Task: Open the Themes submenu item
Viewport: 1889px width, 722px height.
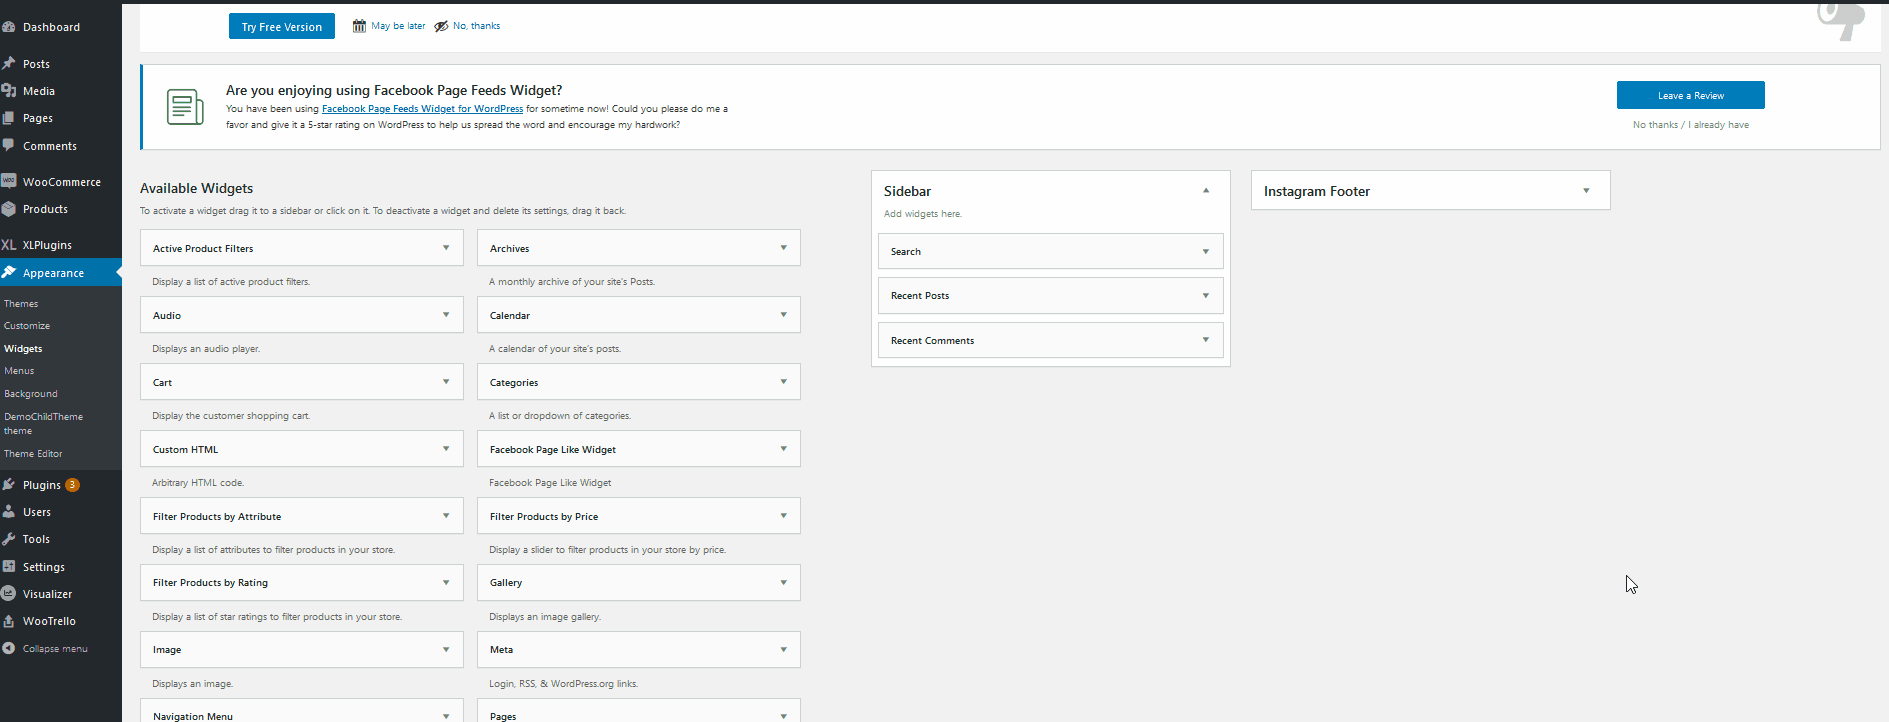Action: point(21,303)
